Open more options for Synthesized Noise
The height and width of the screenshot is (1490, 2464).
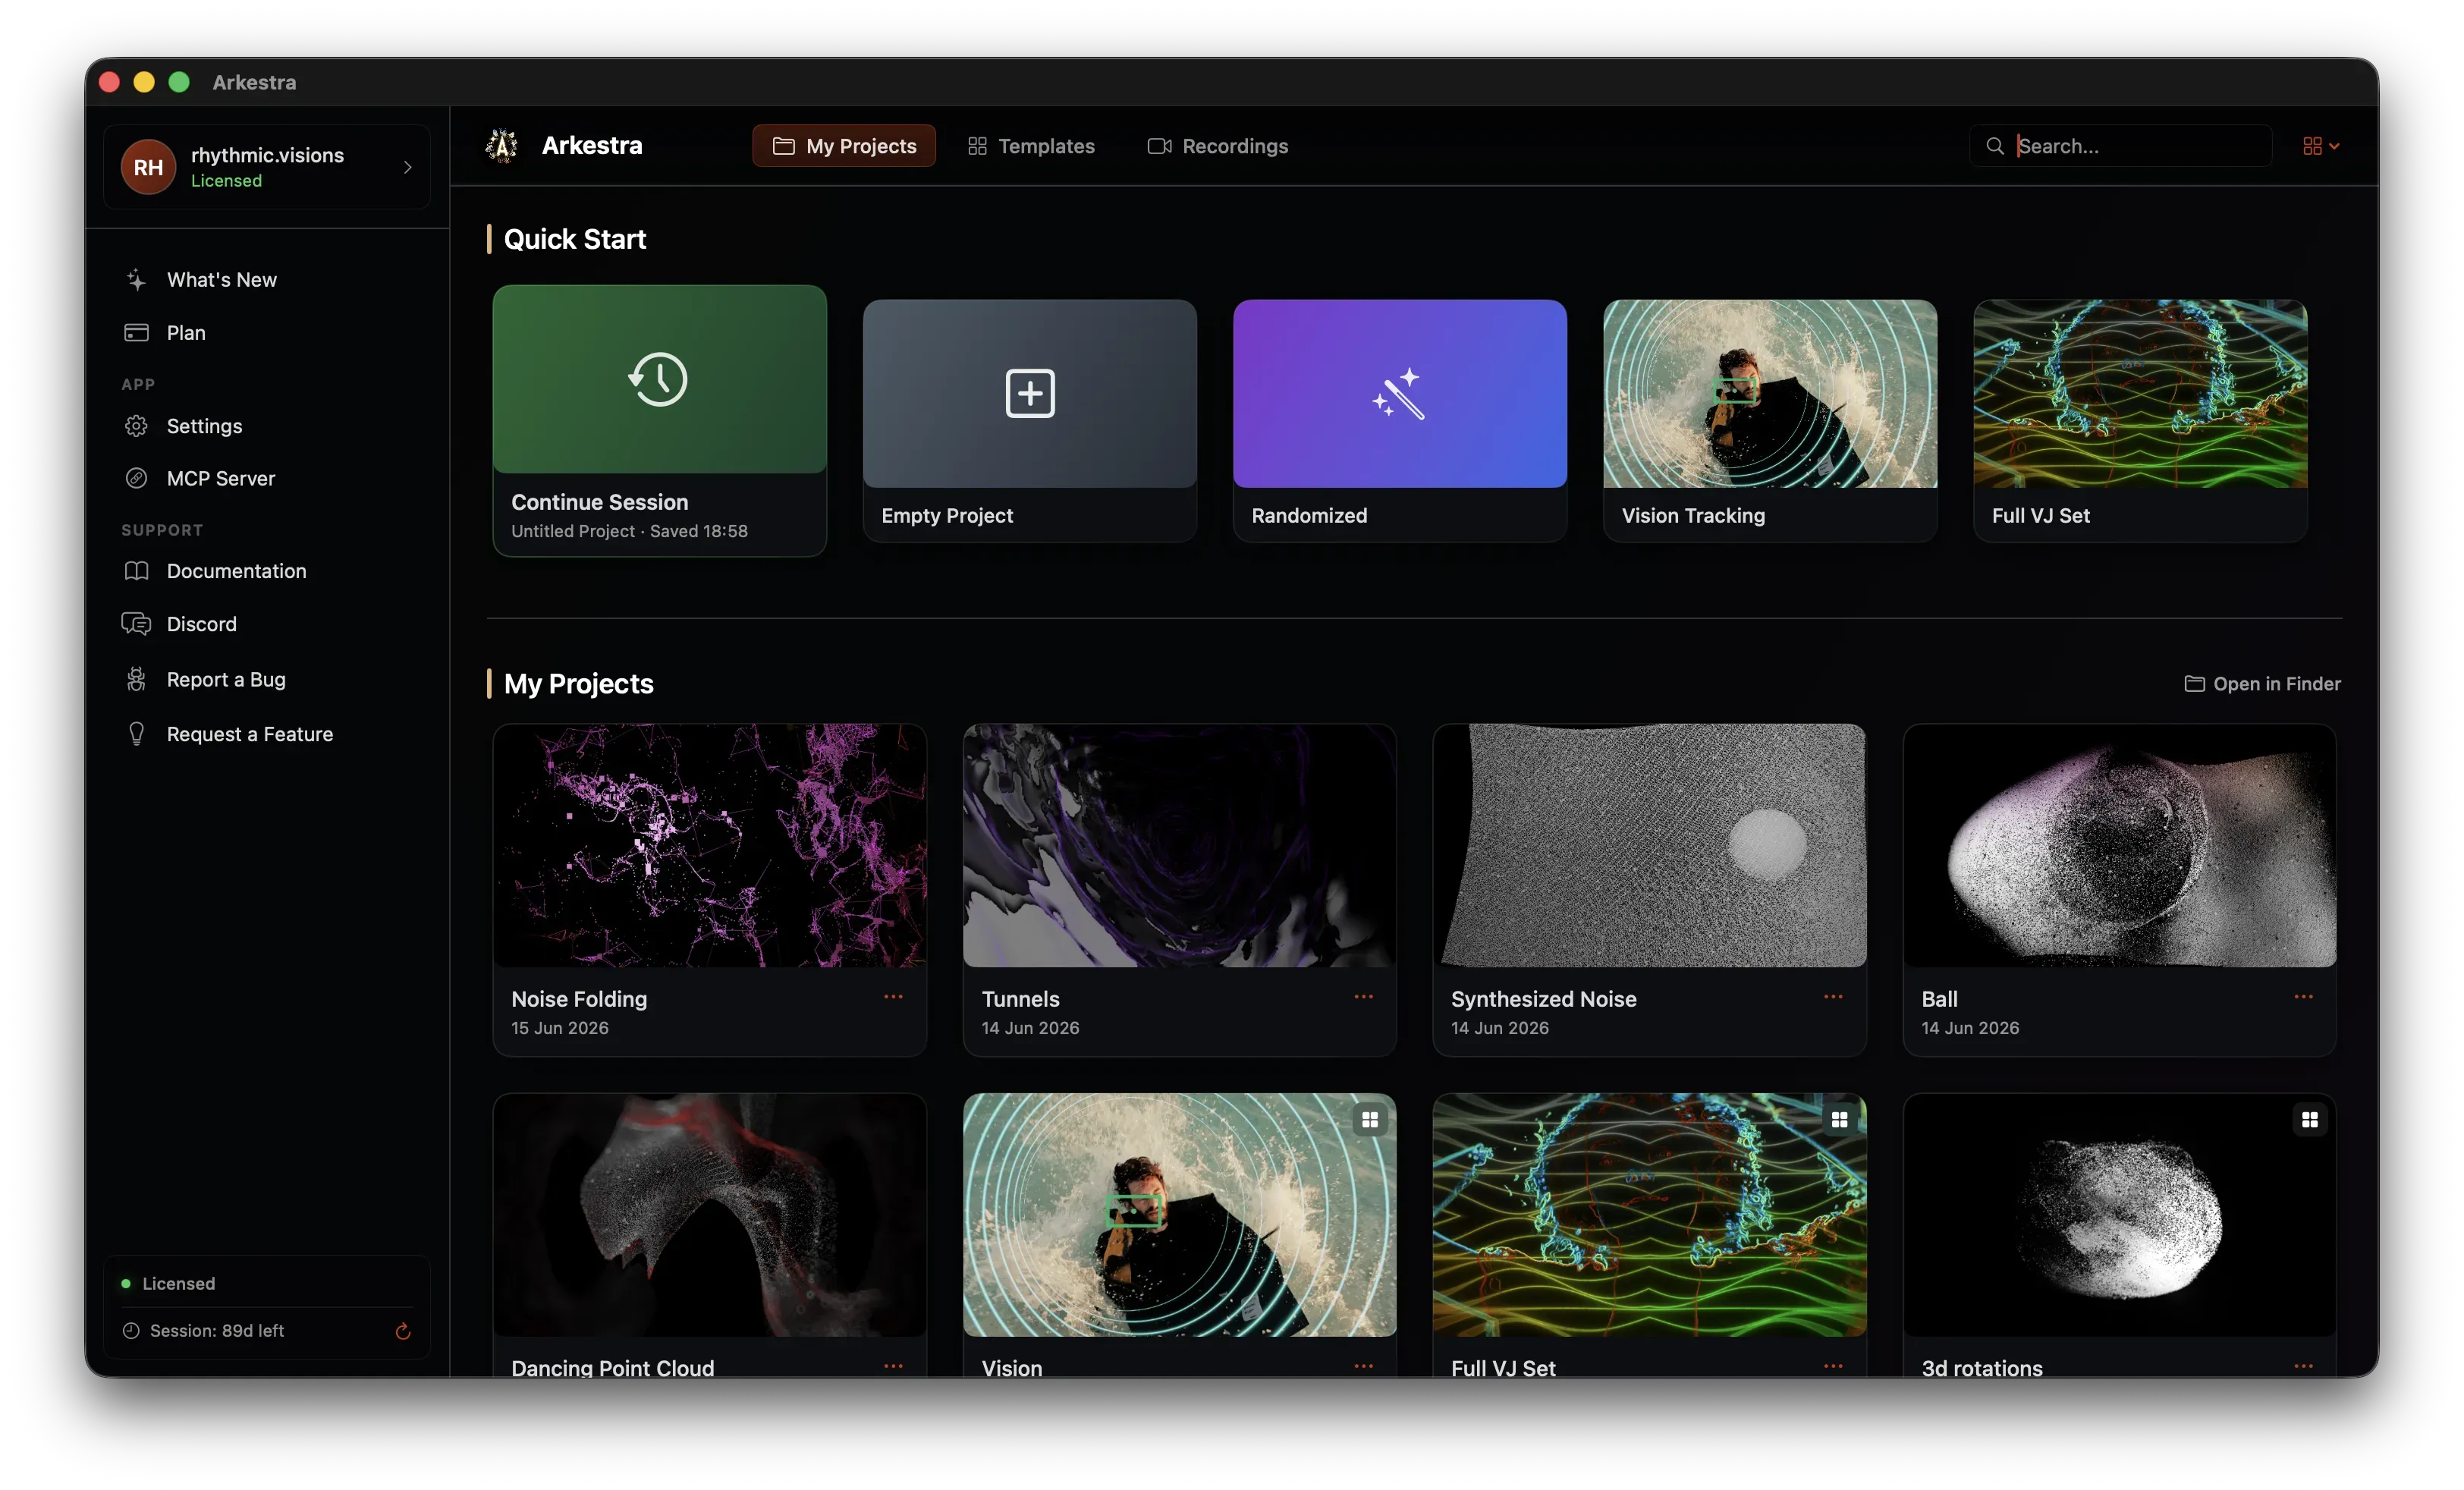coord(1833,997)
